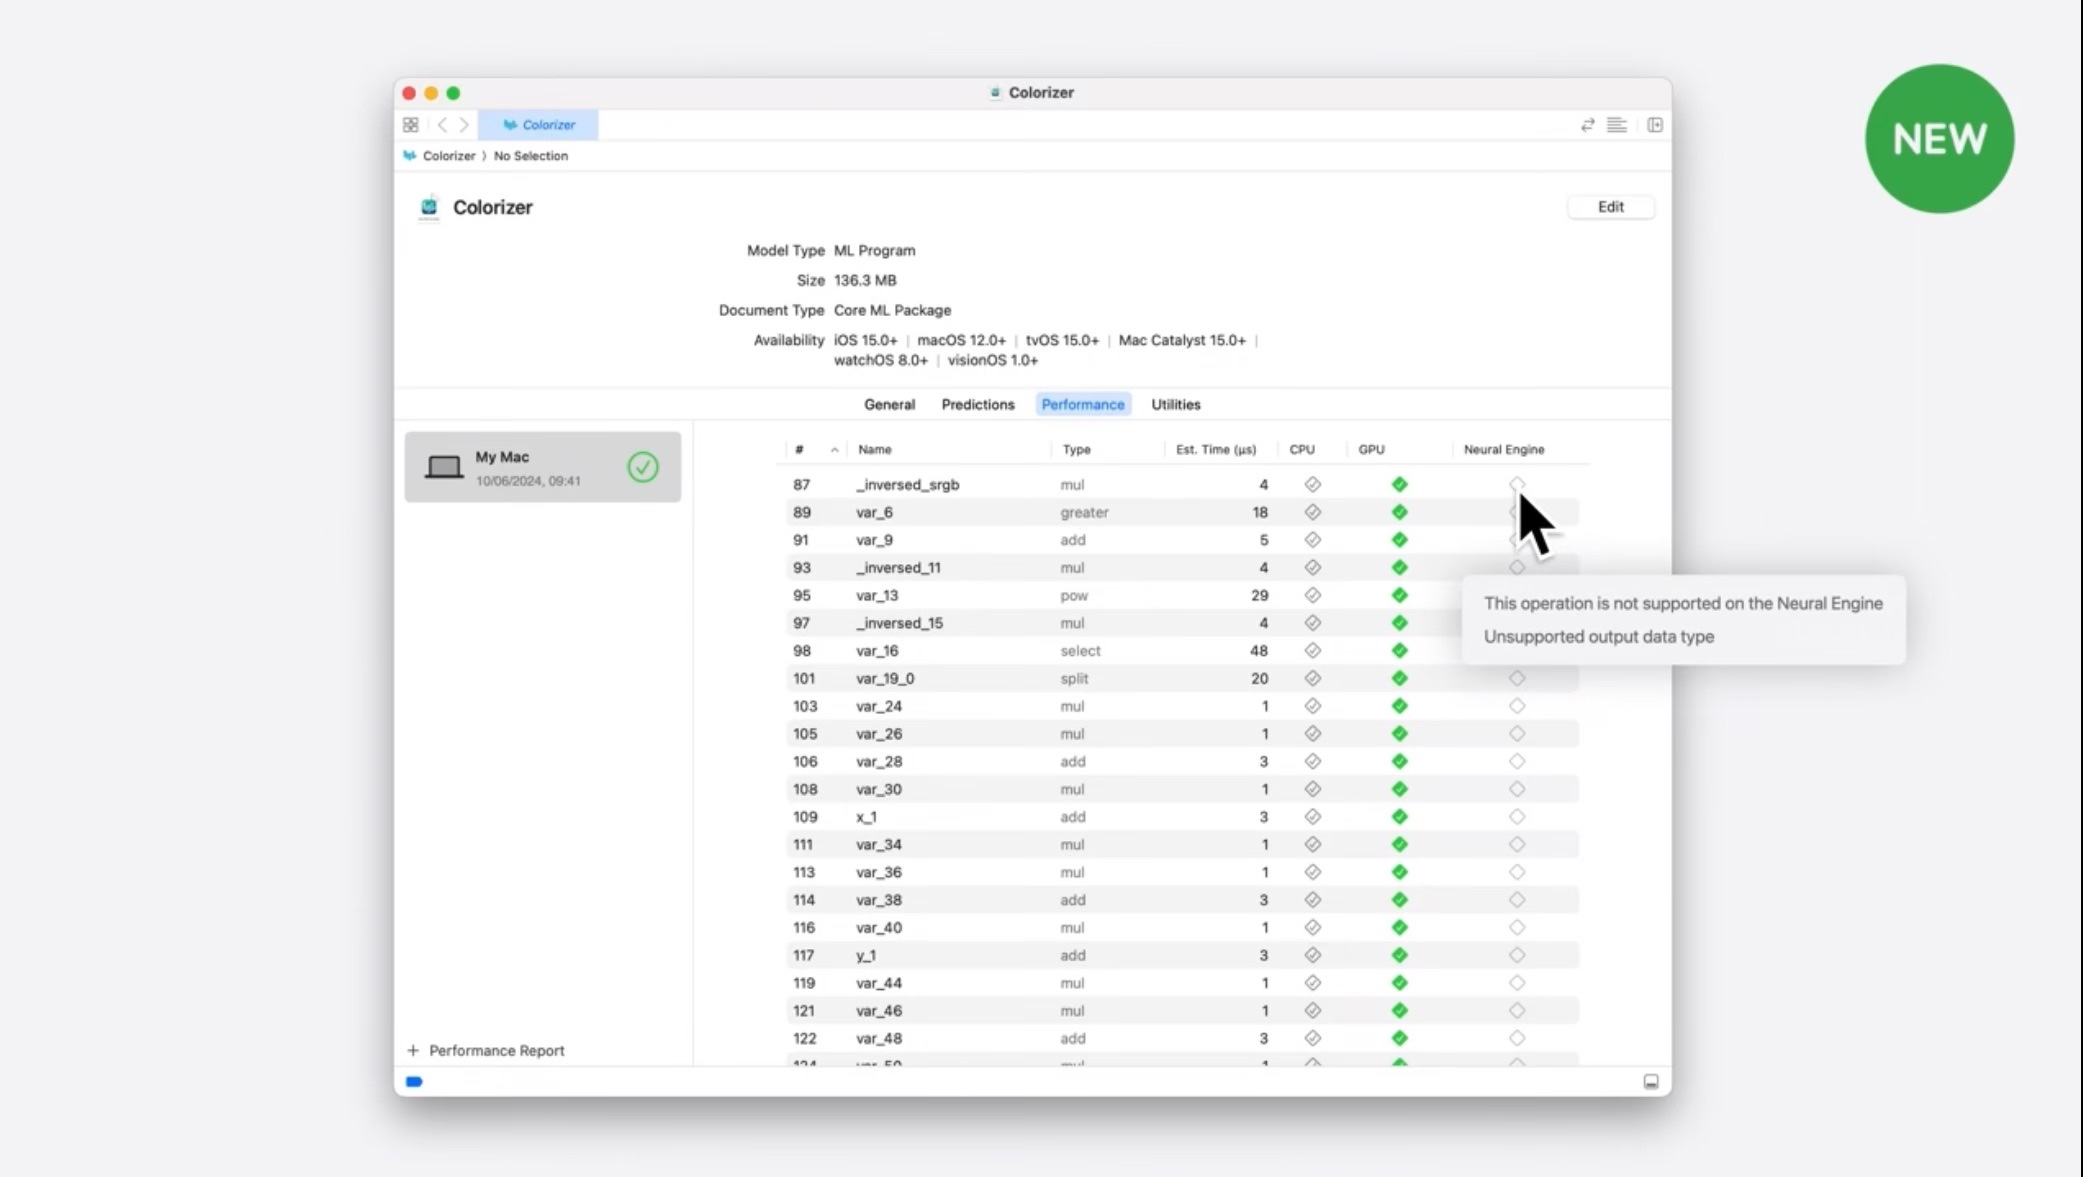Click the select type cell of var_16

coord(1080,651)
